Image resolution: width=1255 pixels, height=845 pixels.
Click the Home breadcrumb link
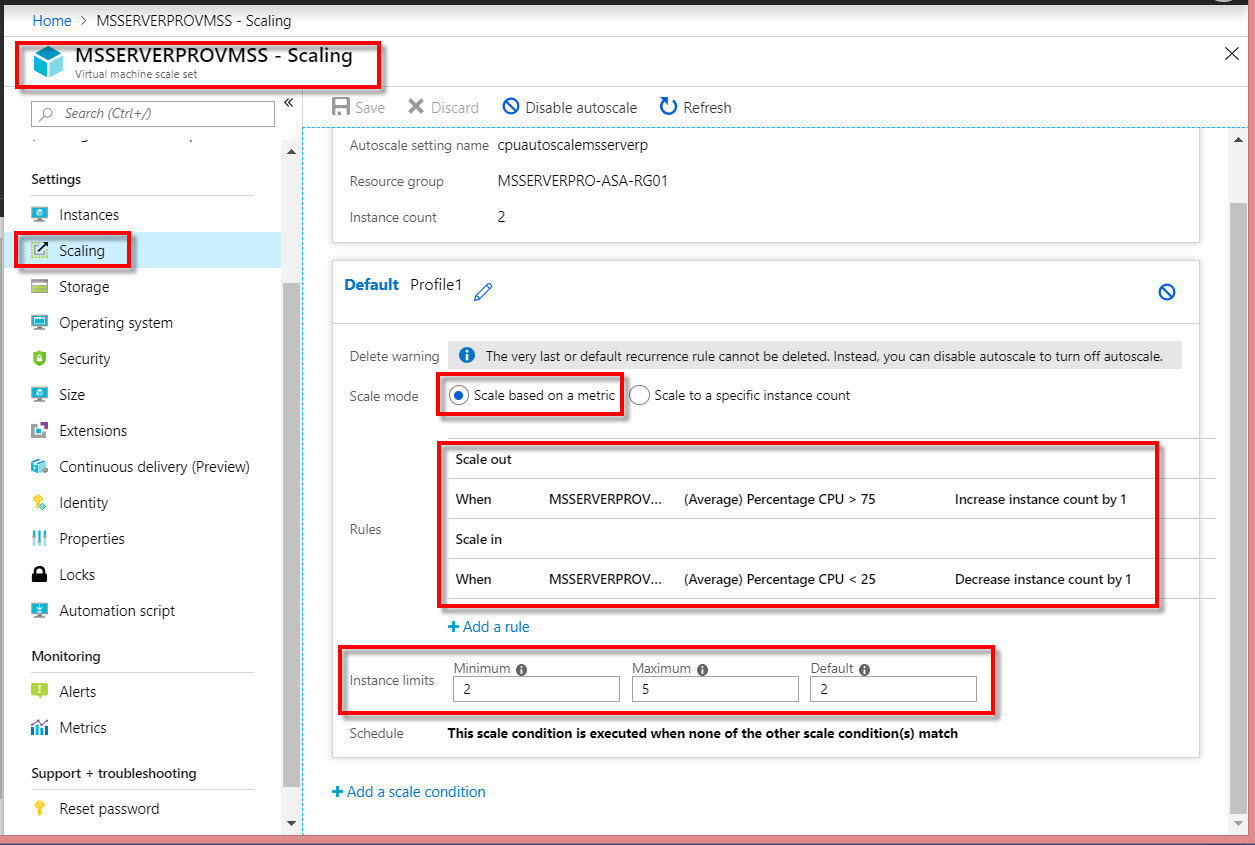(52, 20)
